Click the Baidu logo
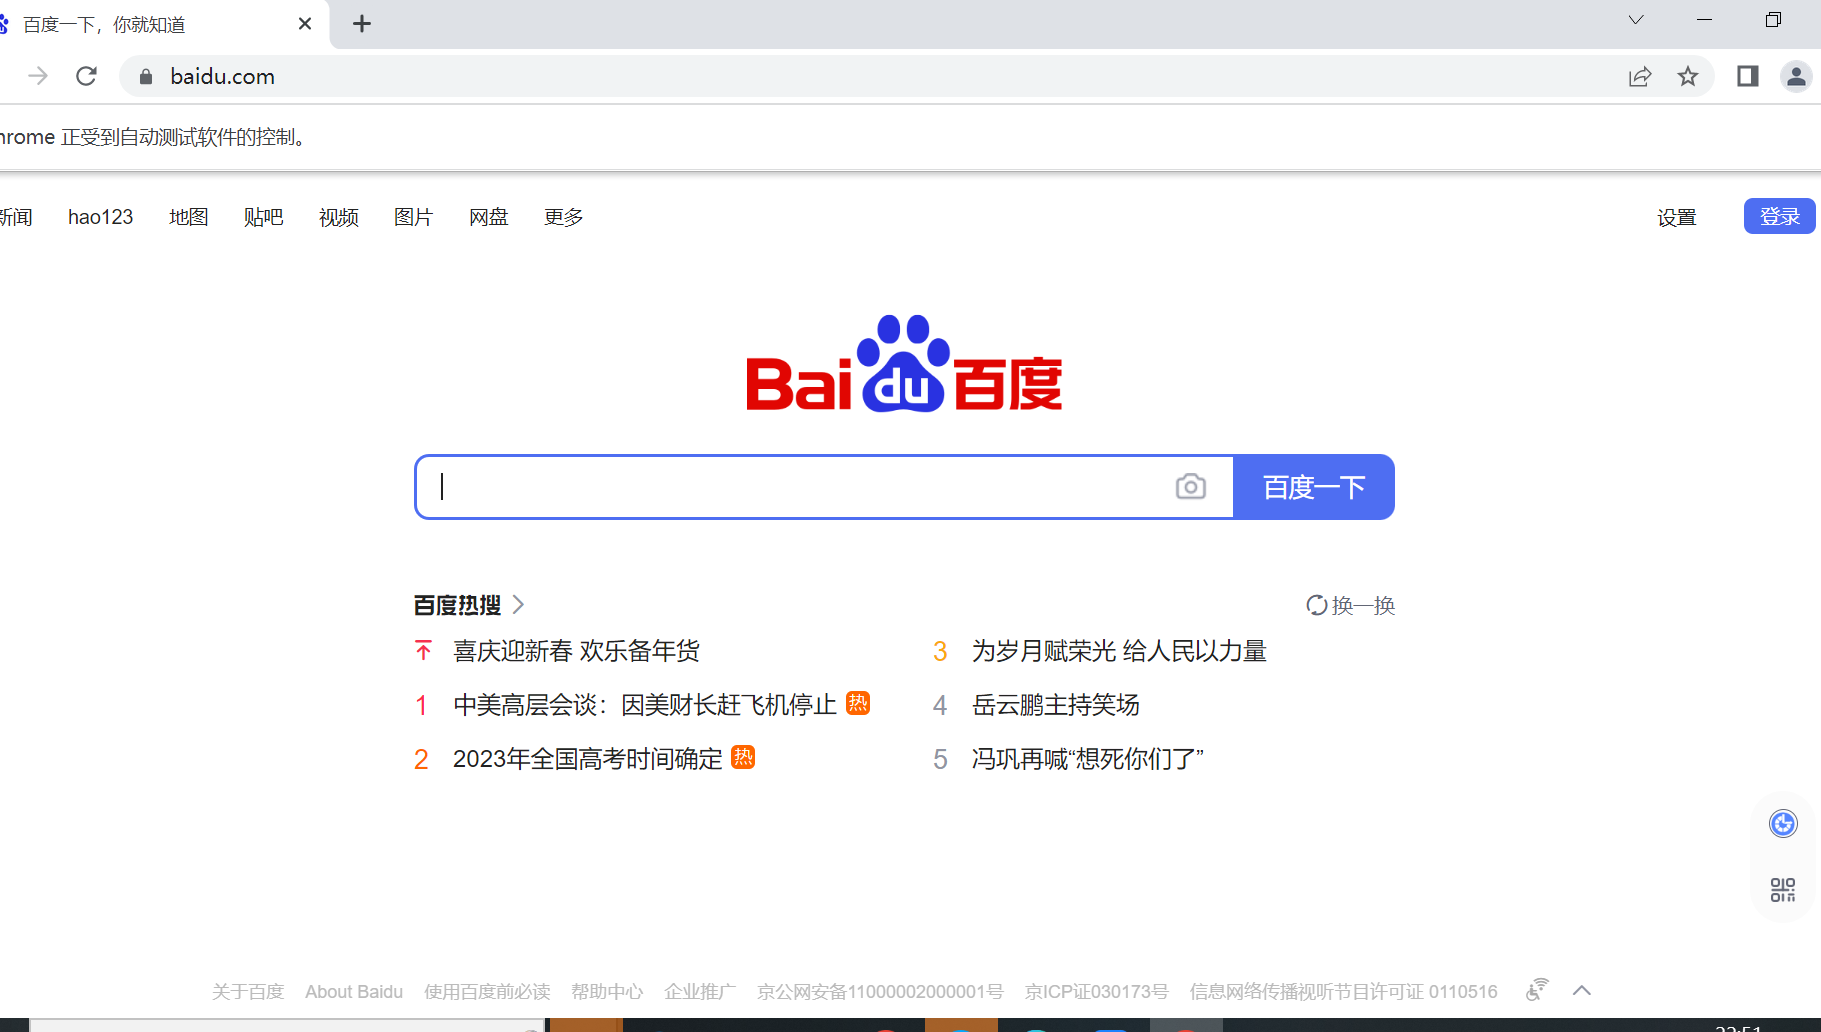1821x1032 pixels. tap(904, 364)
